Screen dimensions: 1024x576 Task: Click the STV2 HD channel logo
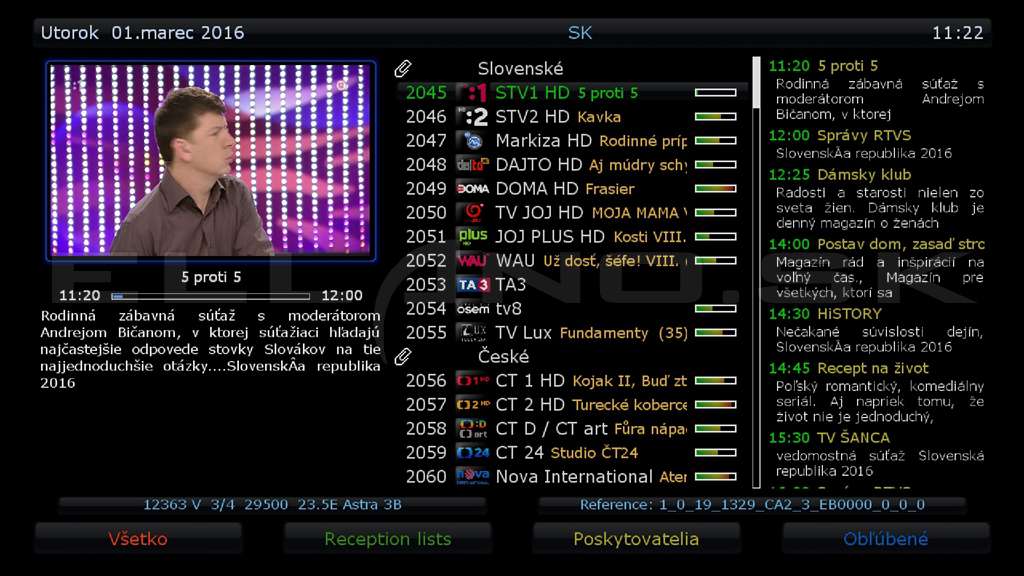pyautogui.click(x=473, y=117)
